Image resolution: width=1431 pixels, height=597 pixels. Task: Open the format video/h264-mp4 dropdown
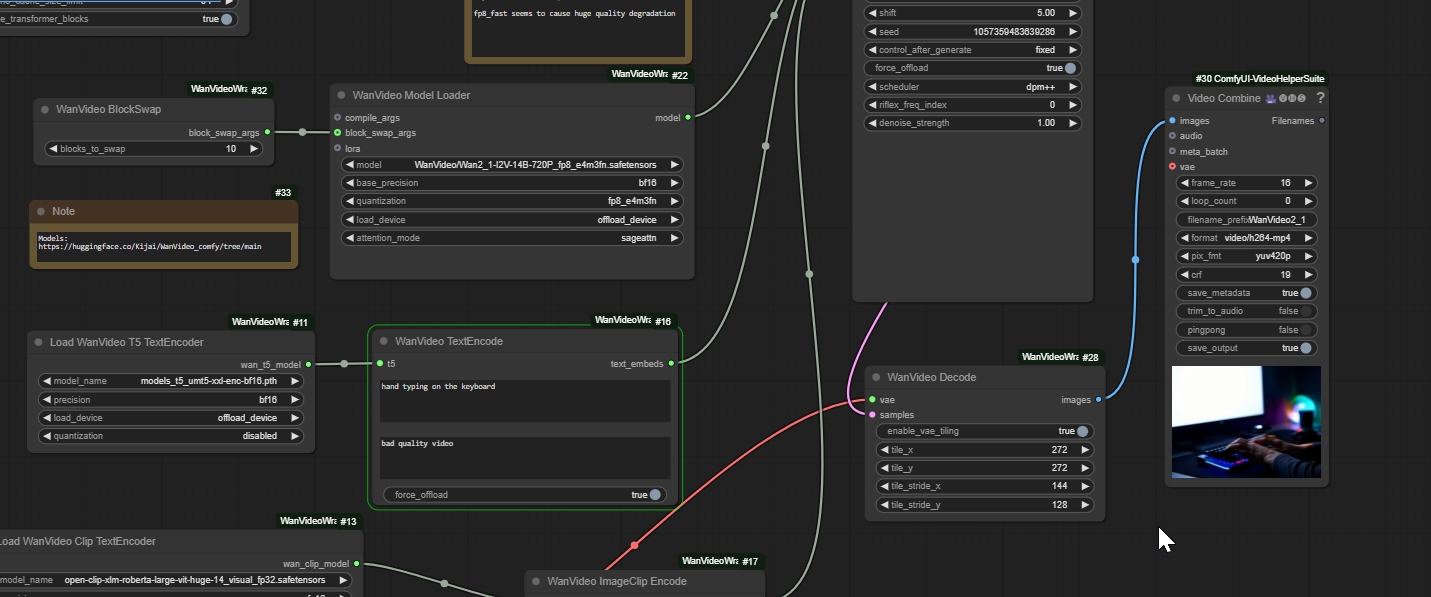point(1246,238)
